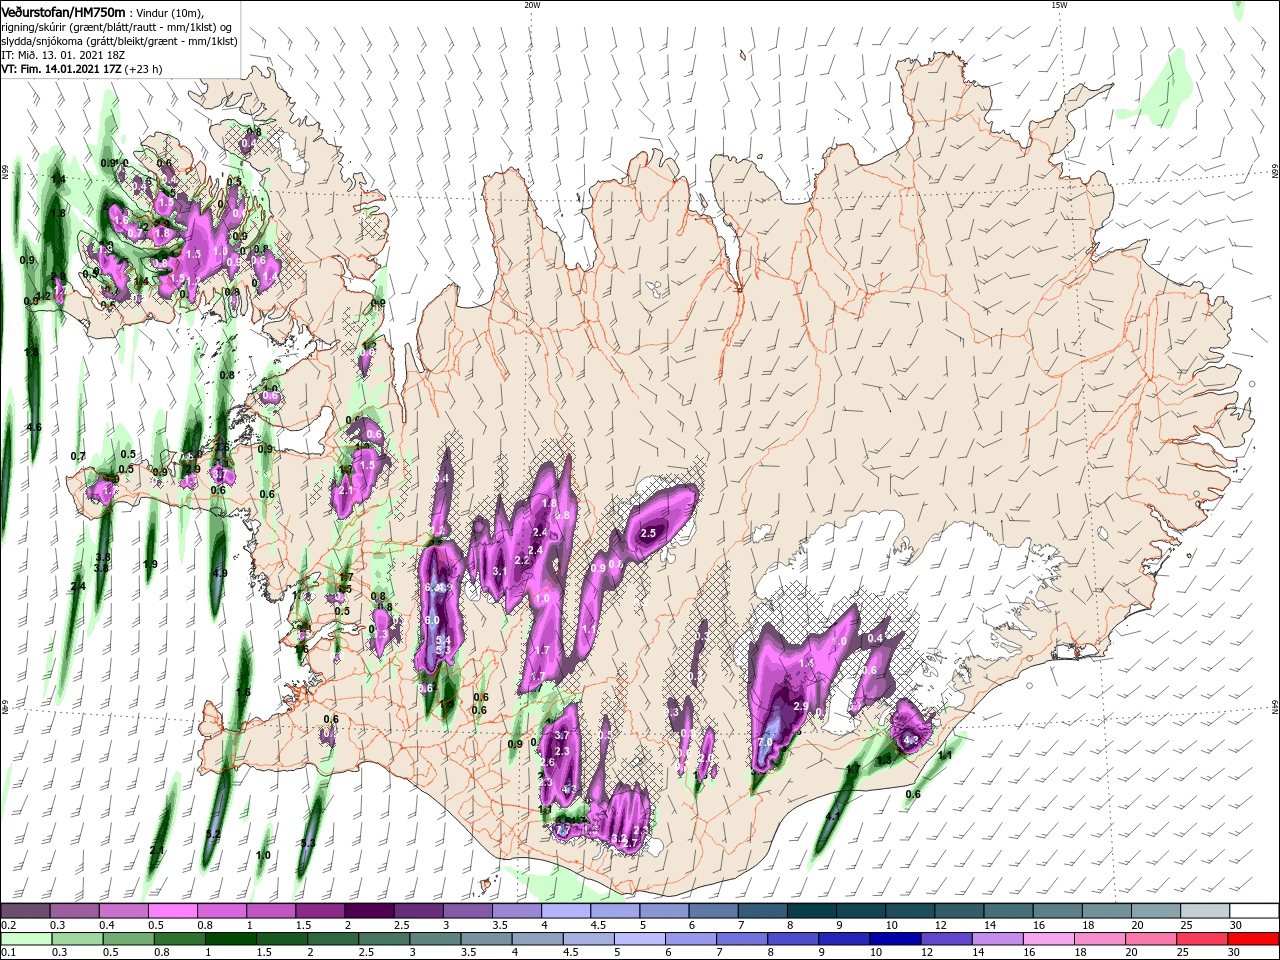Viewport: 1280px width, 960px height.
Task: Click the pale pink 16 swatch in lower scale
Action: (1049, 939)
